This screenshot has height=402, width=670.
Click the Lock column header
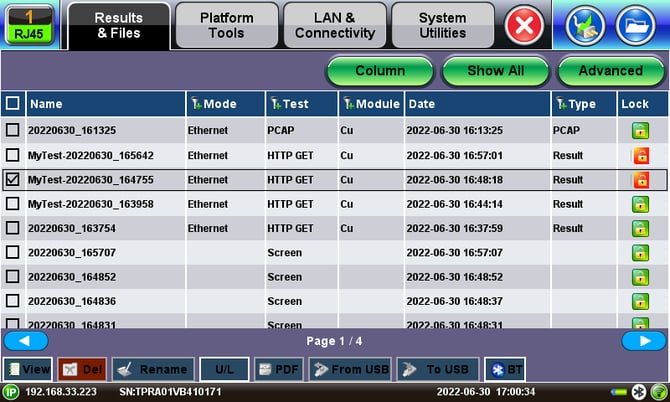pos(642,104)
